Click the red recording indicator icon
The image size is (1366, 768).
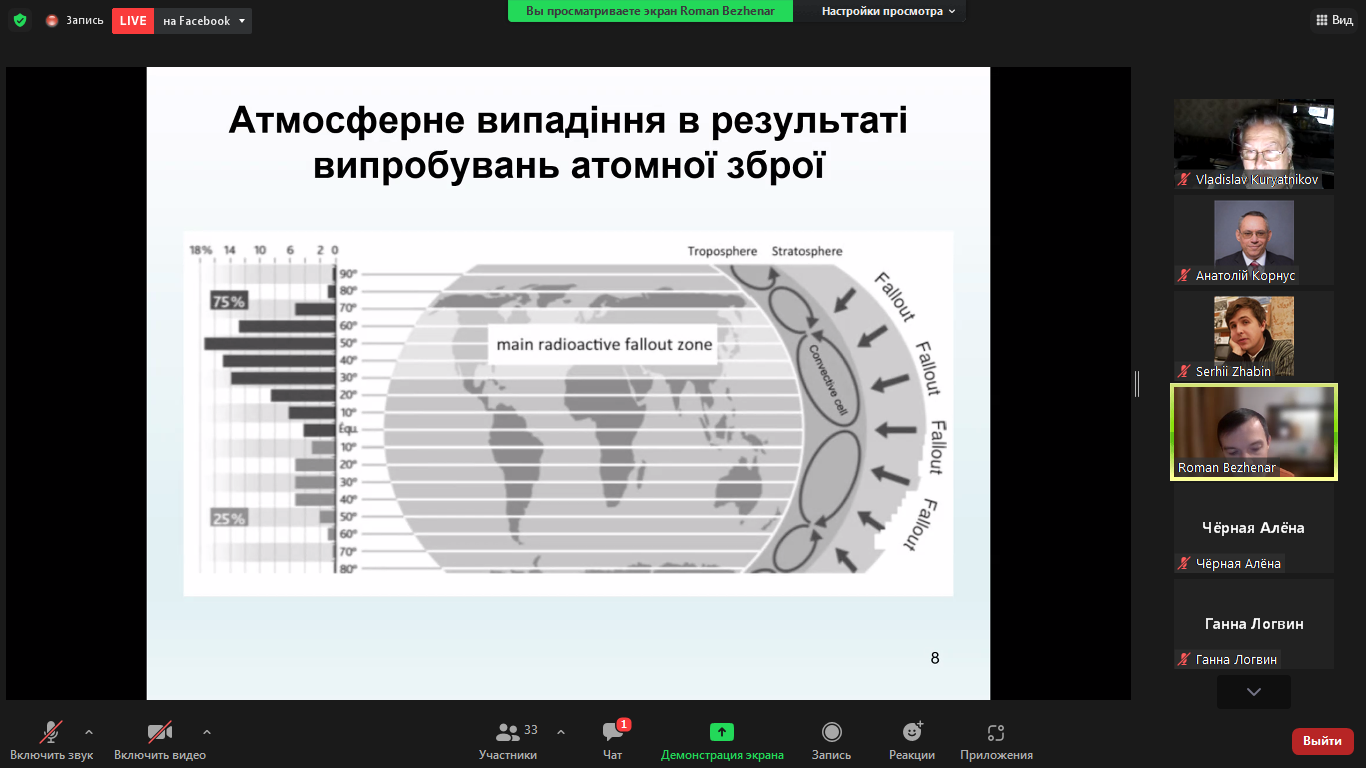pos(52,20)
